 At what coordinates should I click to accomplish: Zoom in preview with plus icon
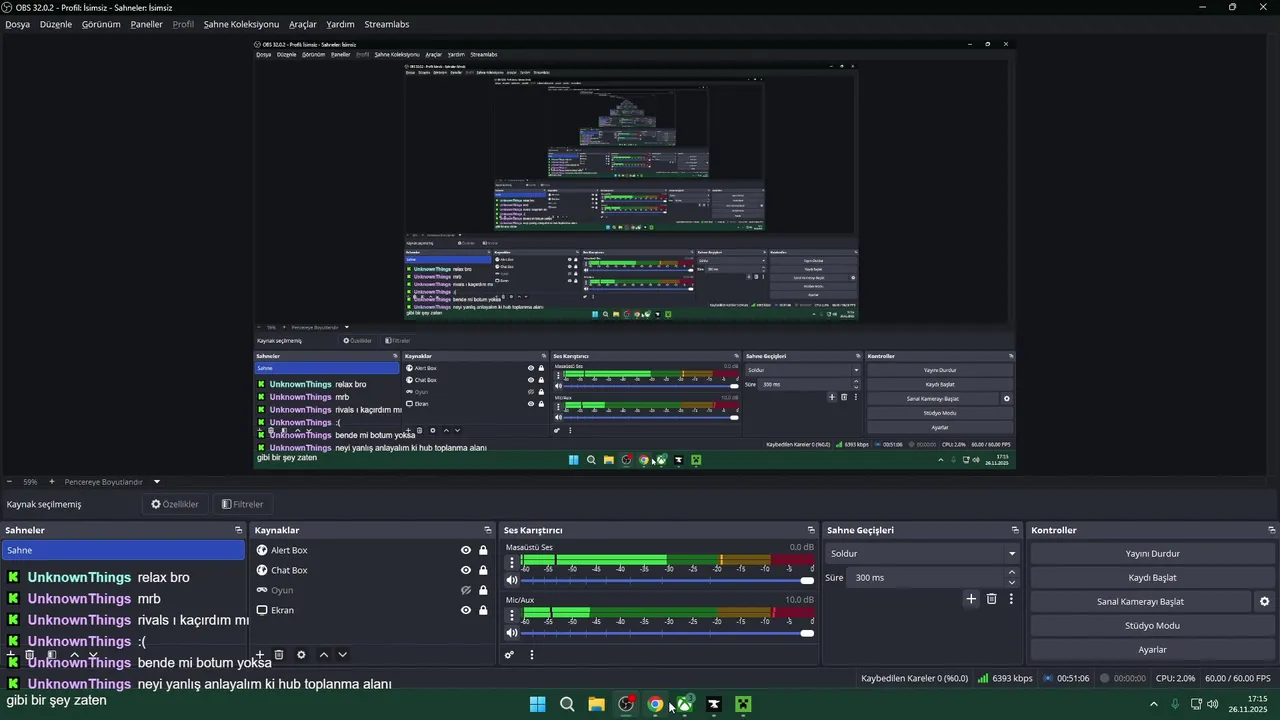[x=52, y=482]
